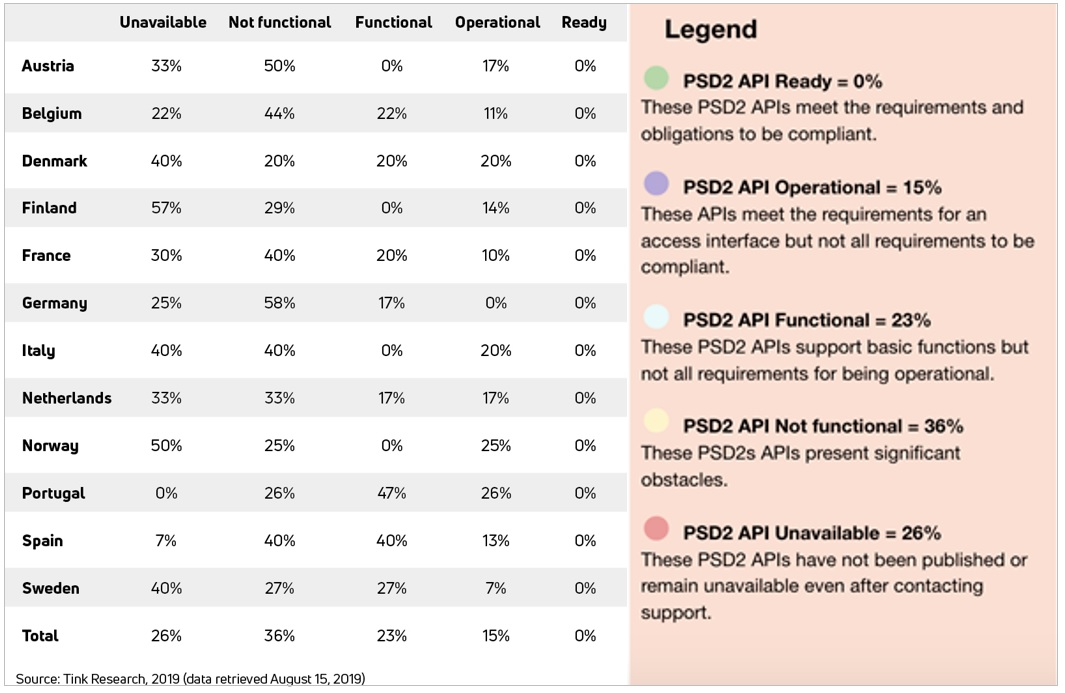Select the Germany row label
1065x693 pixels.
coord(54,303)
